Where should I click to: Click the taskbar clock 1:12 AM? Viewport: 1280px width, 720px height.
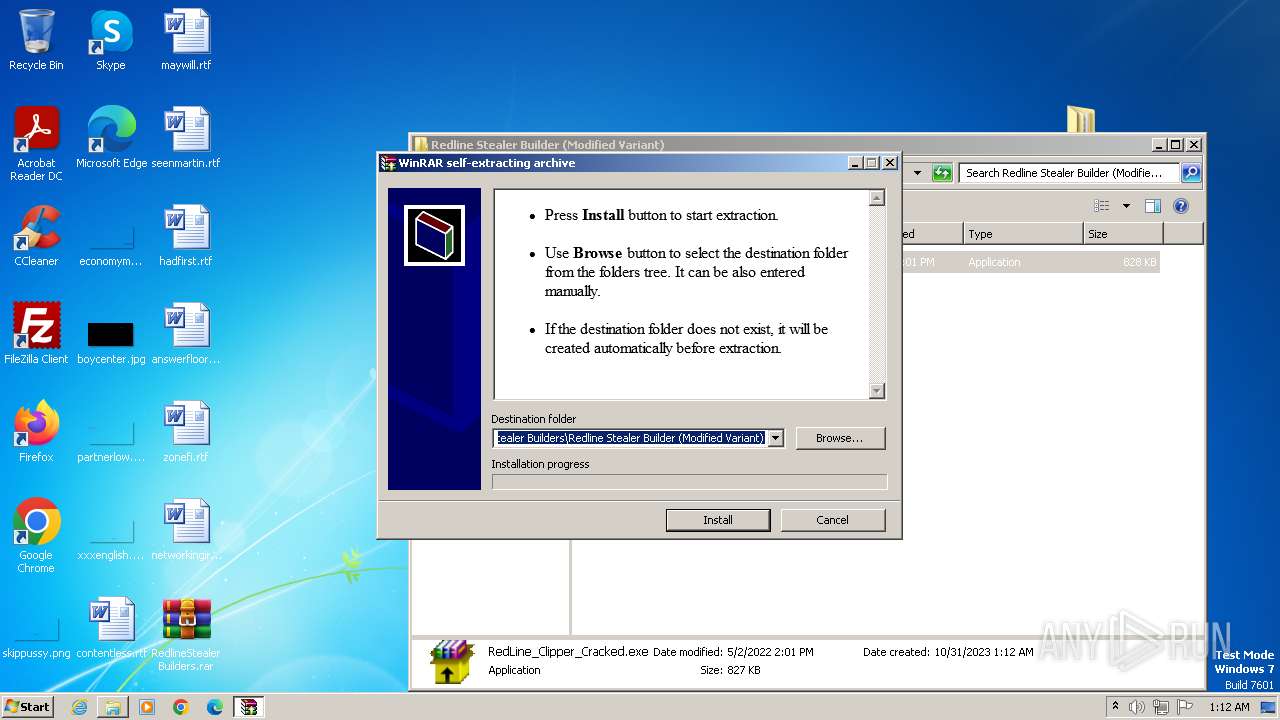1229,707
